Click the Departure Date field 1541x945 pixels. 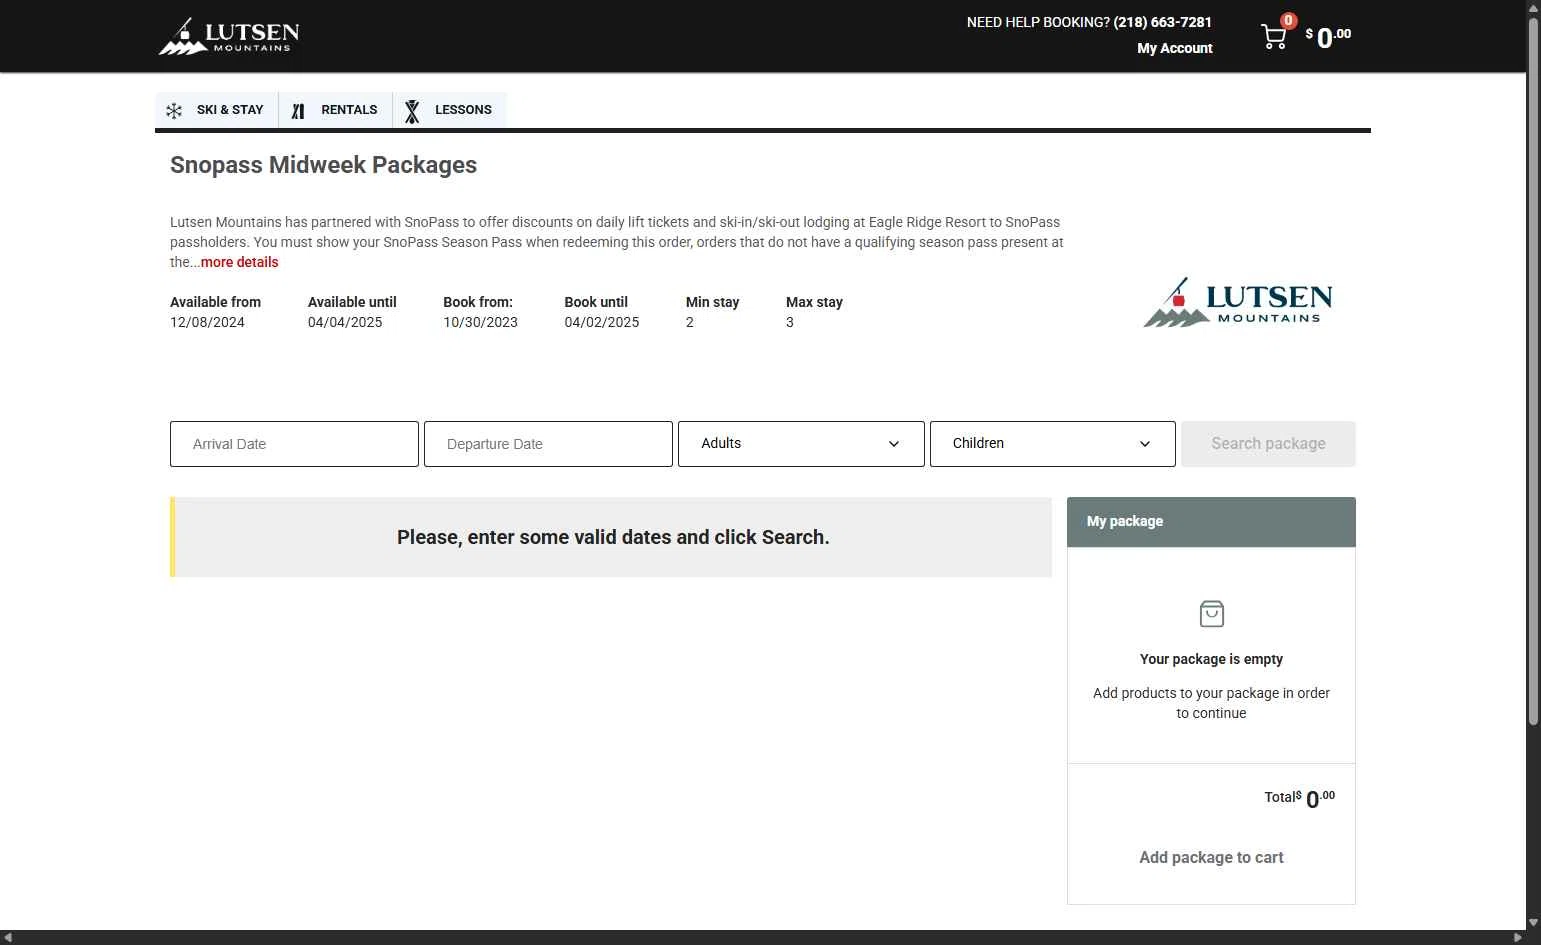(548, 444)
